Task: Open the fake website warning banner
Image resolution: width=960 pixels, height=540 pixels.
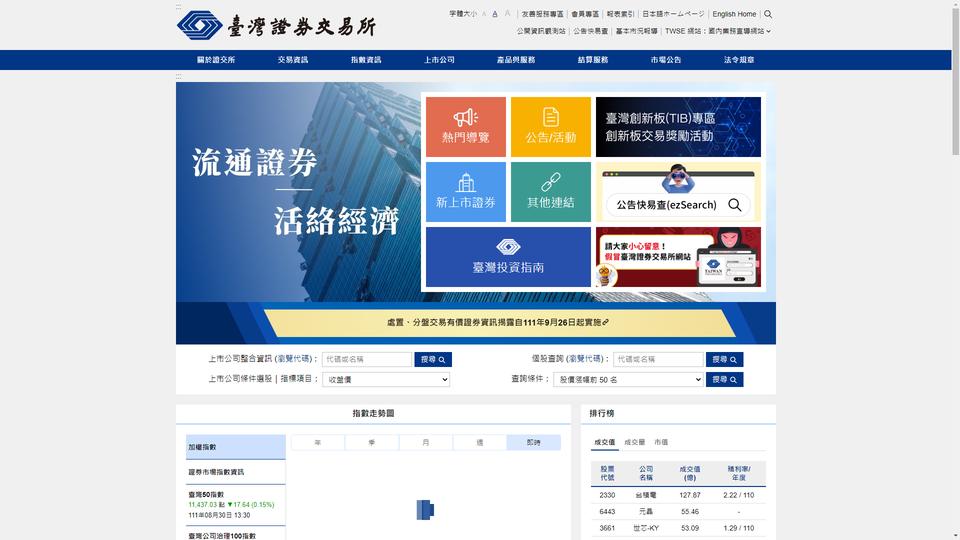Action: (678, 257)
